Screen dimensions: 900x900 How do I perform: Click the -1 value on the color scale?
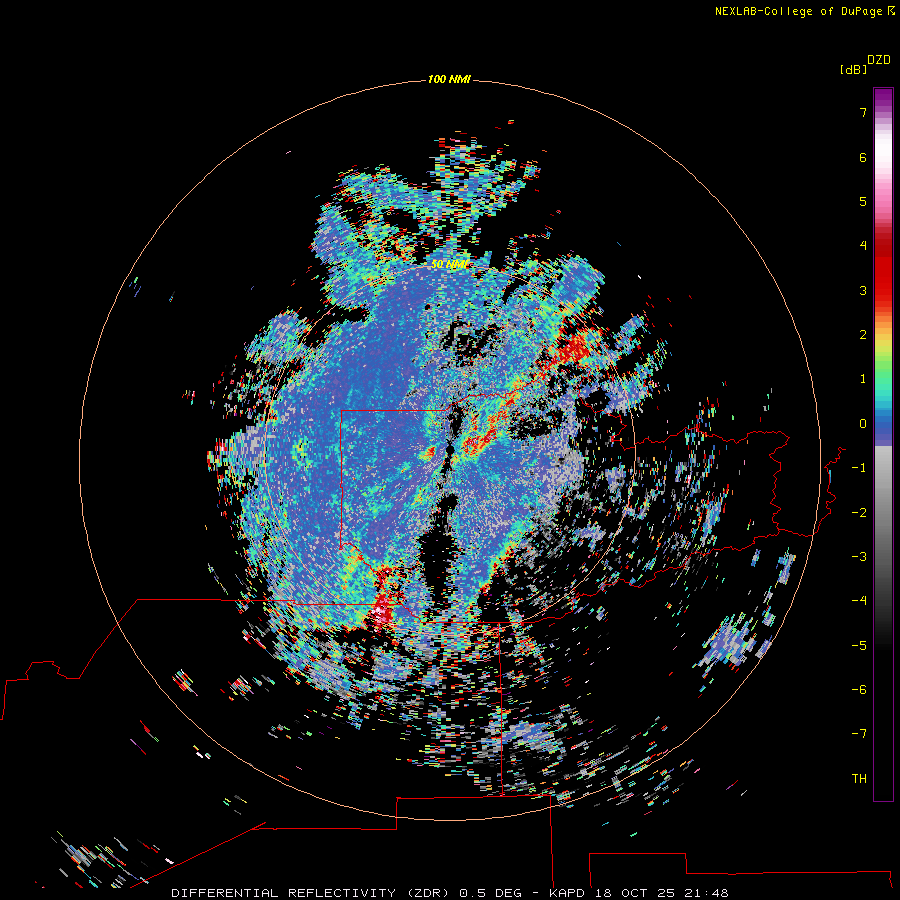click(859, 468)
